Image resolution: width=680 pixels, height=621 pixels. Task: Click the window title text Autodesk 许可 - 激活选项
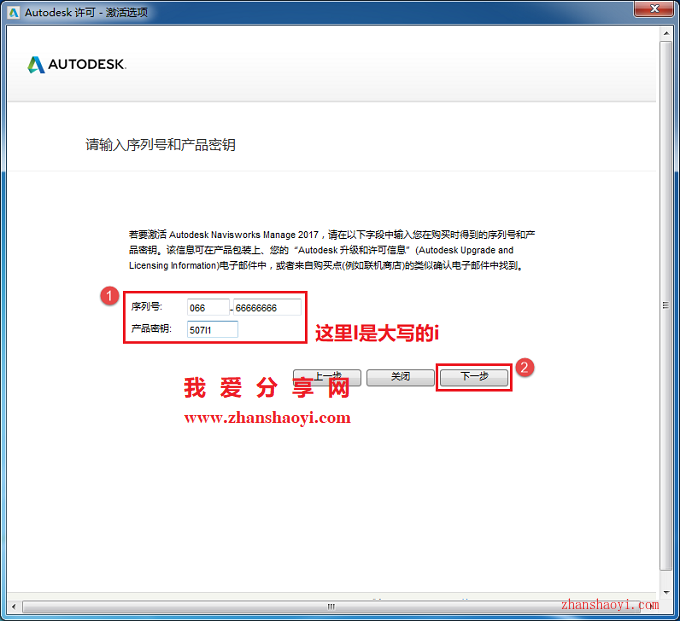click(x=86, y=13)
